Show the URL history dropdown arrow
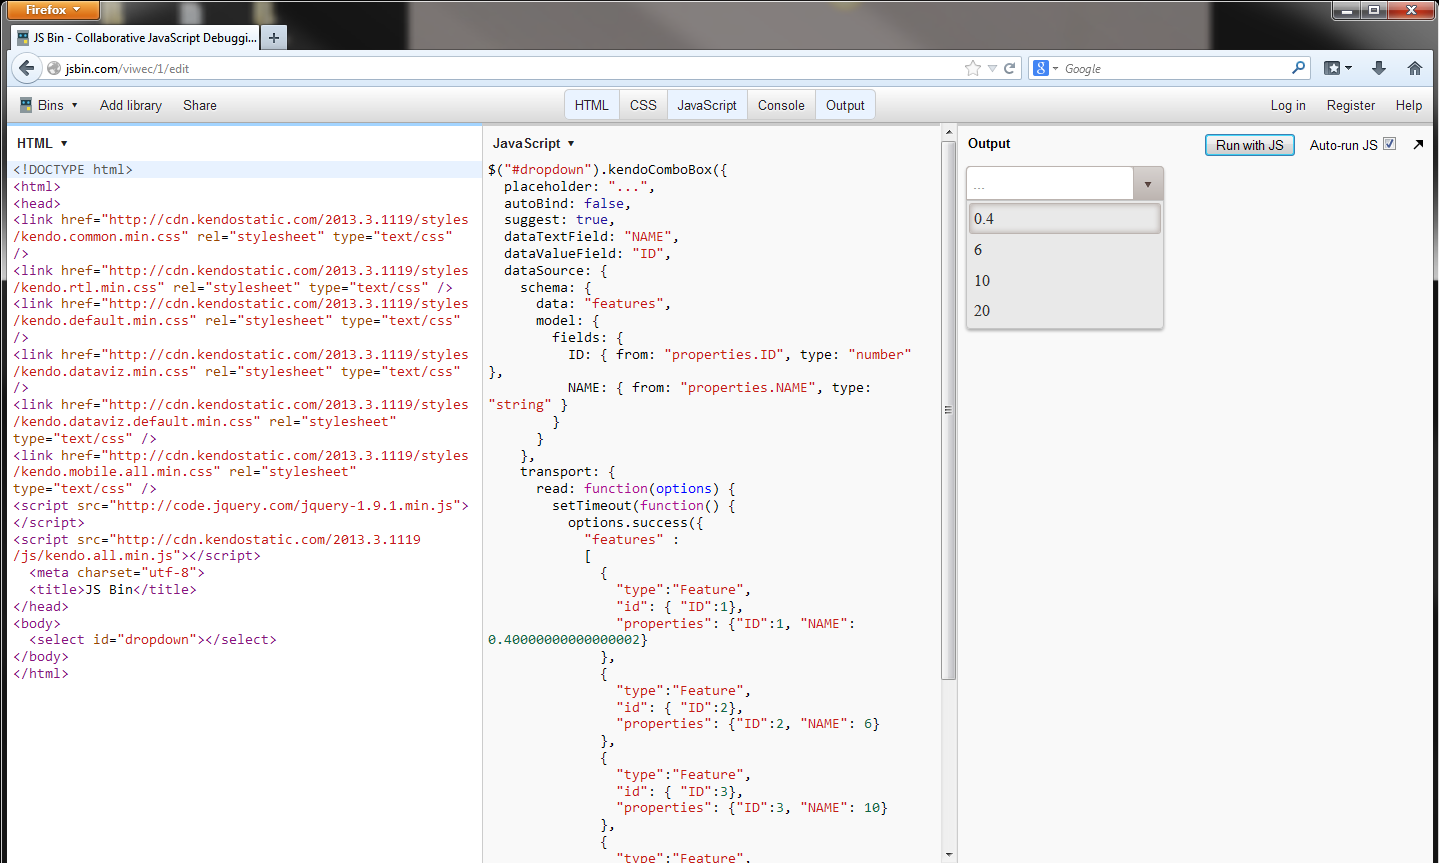 tap(992, 68)
